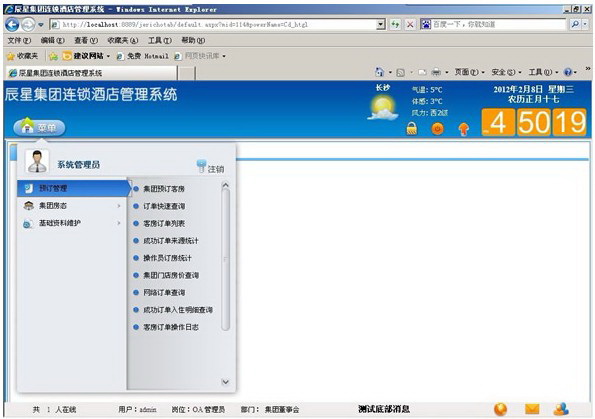Click the browser Stop icon
This screenshot has height=419, width=595.
click(x=410, y=25)
